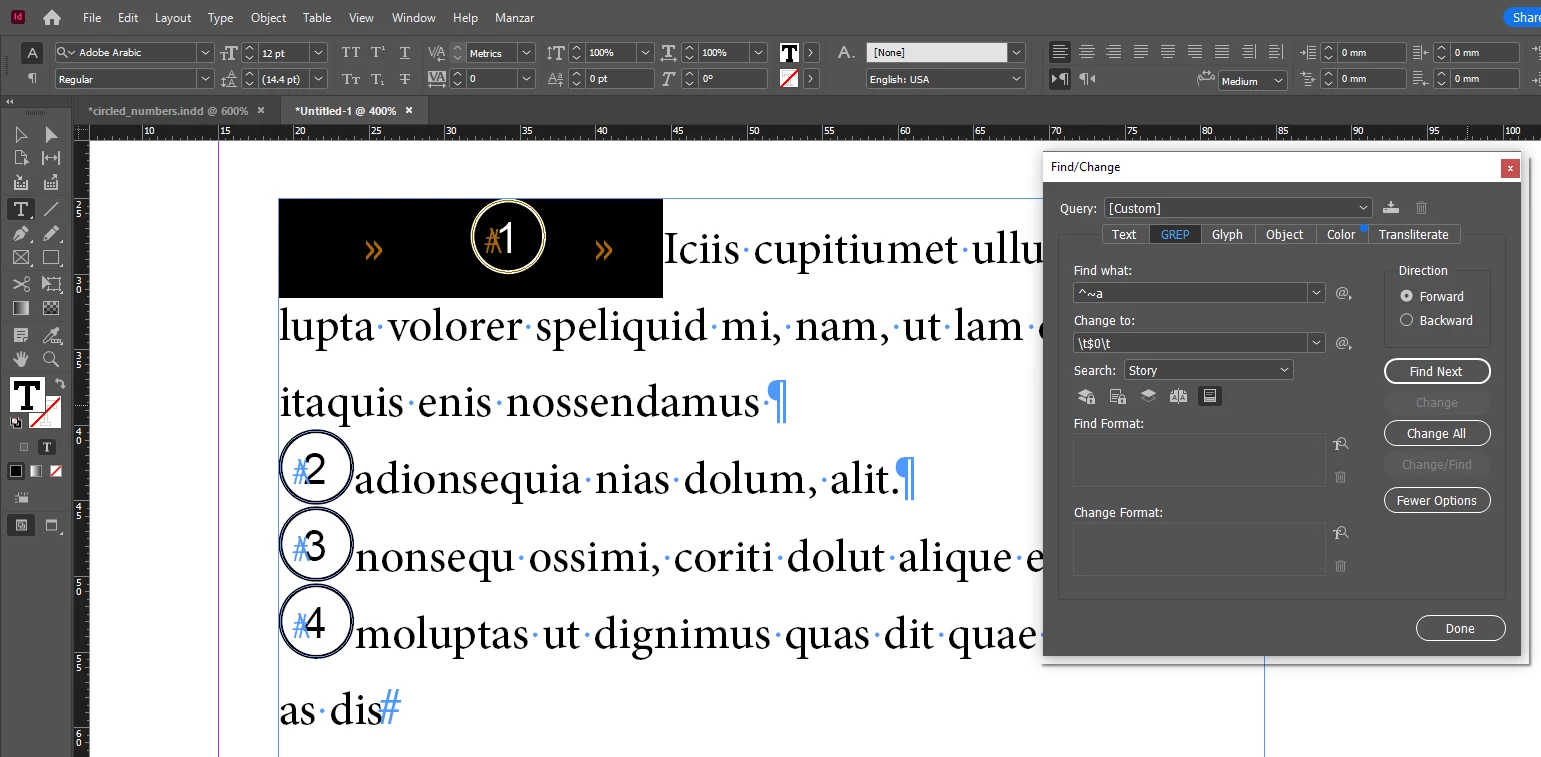Select the Page tool
The image size is (1541, 757).
click(20, 158)
